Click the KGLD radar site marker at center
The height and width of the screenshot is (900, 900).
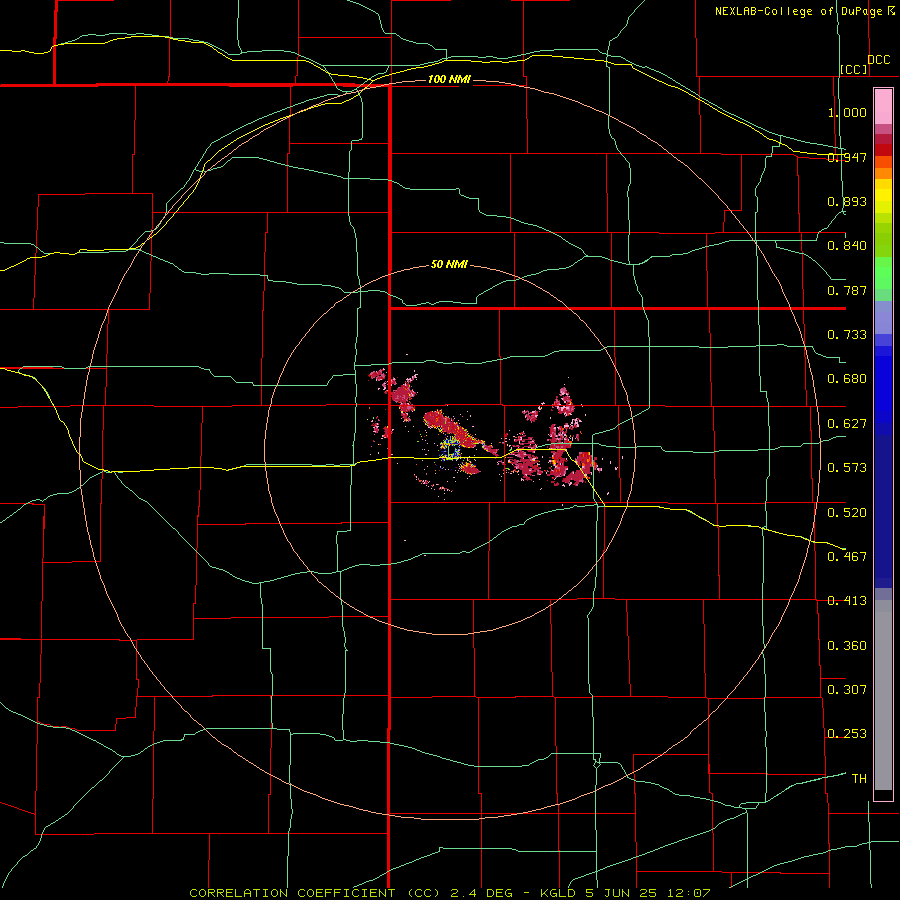click(451, 449)
